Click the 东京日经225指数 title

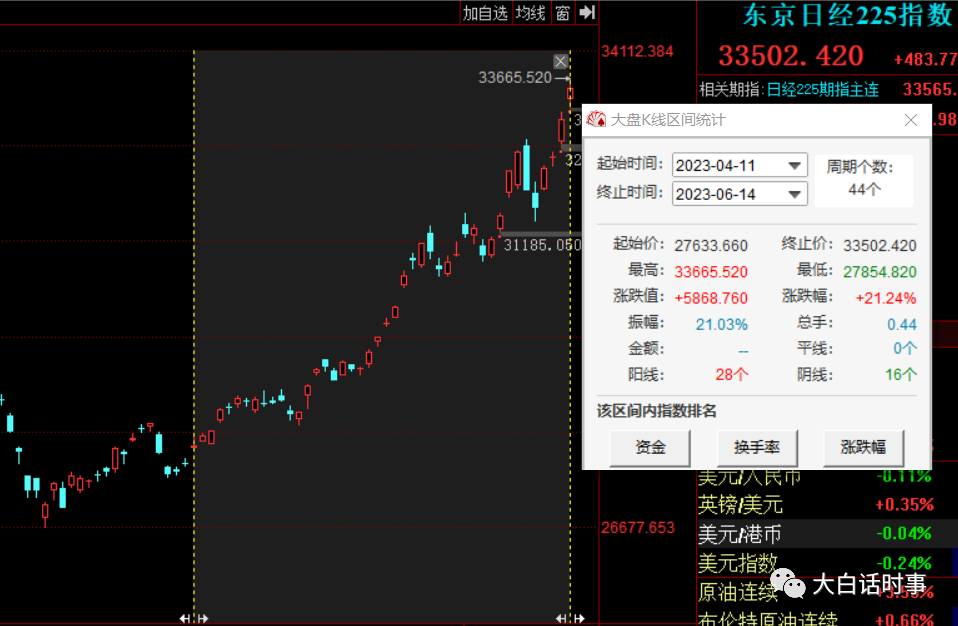tap(847, 15)
